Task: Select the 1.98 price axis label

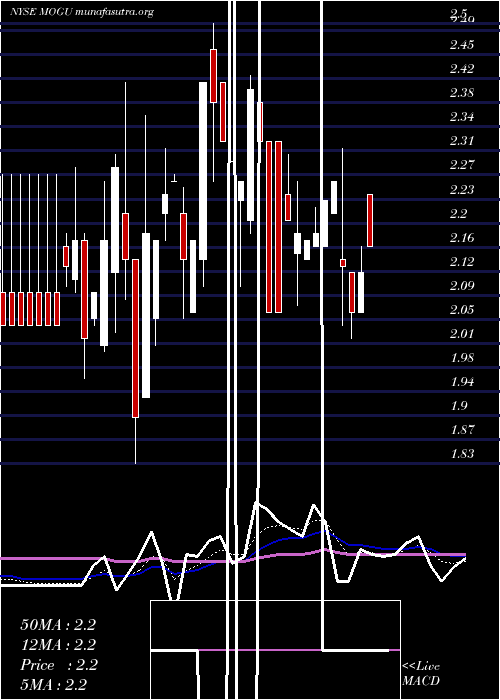Action: (462, 358)
